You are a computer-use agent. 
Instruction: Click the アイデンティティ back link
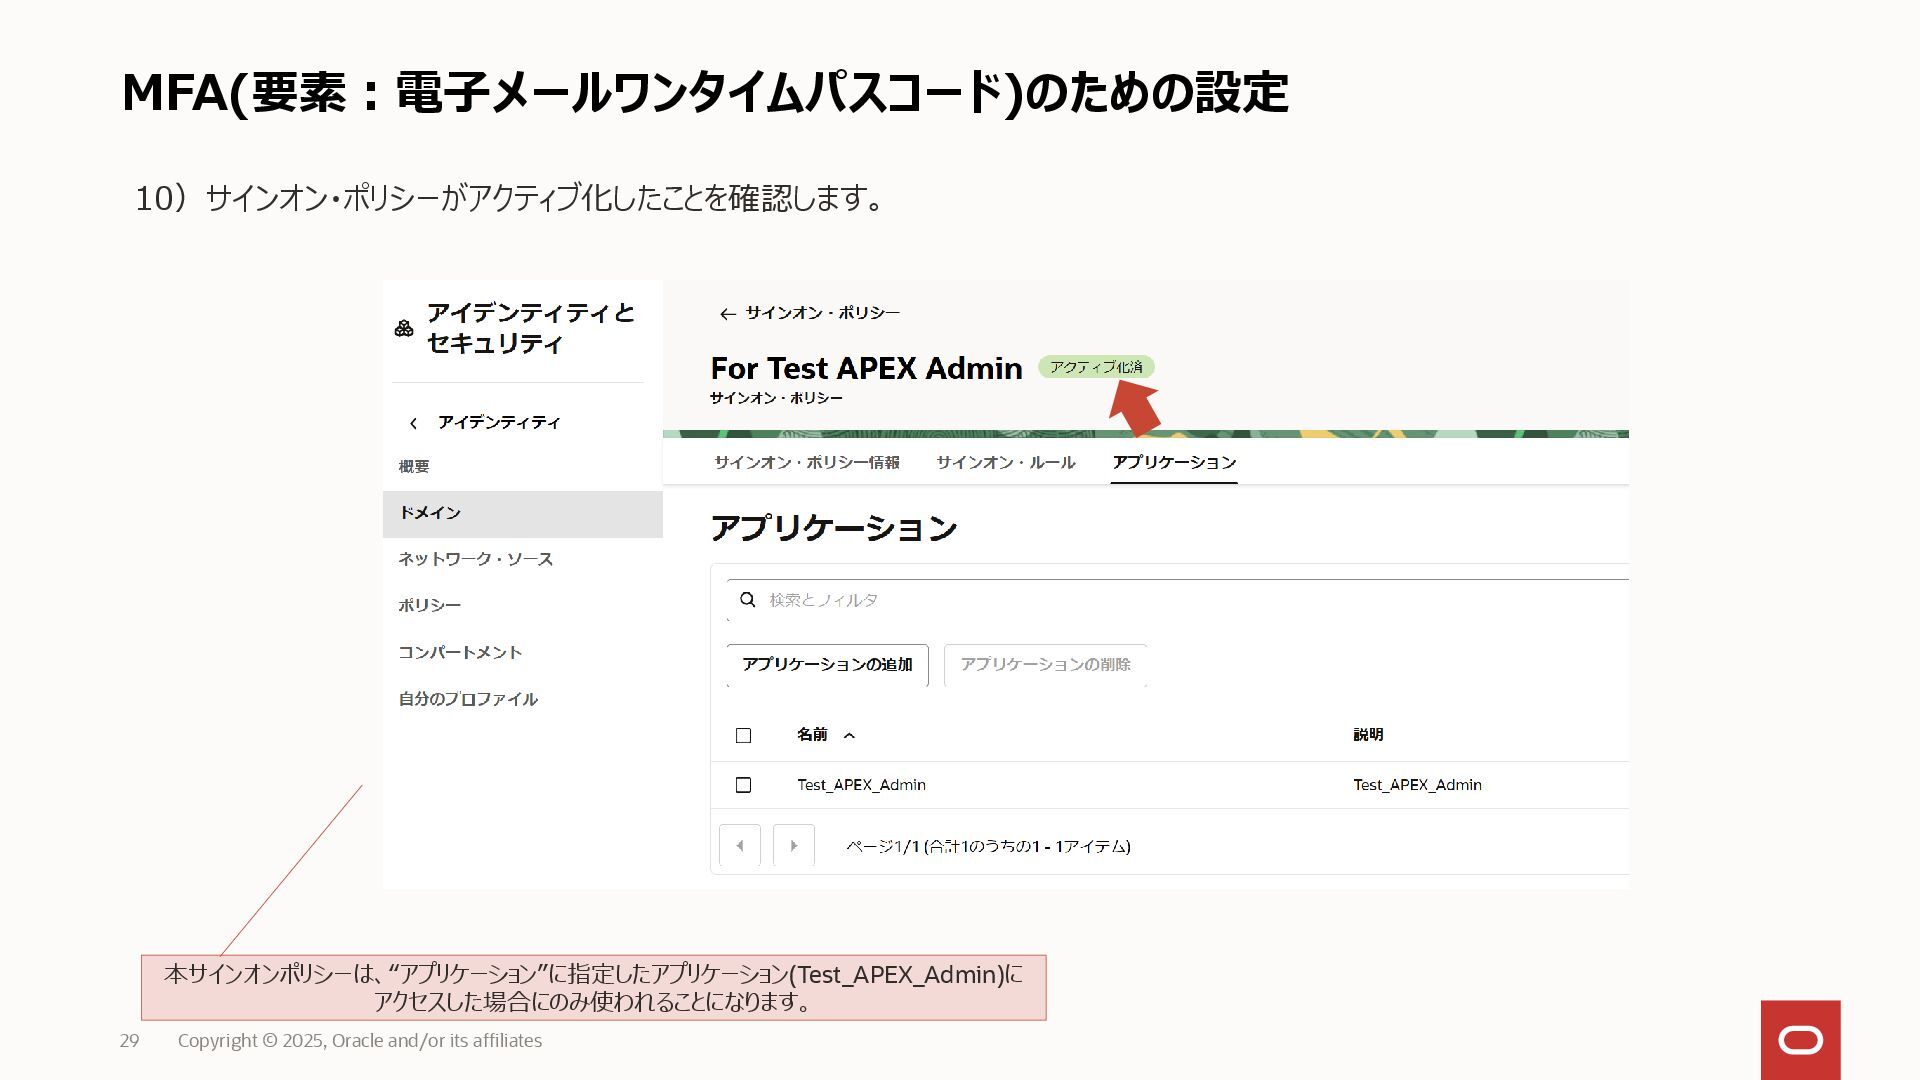click(499, 423)
